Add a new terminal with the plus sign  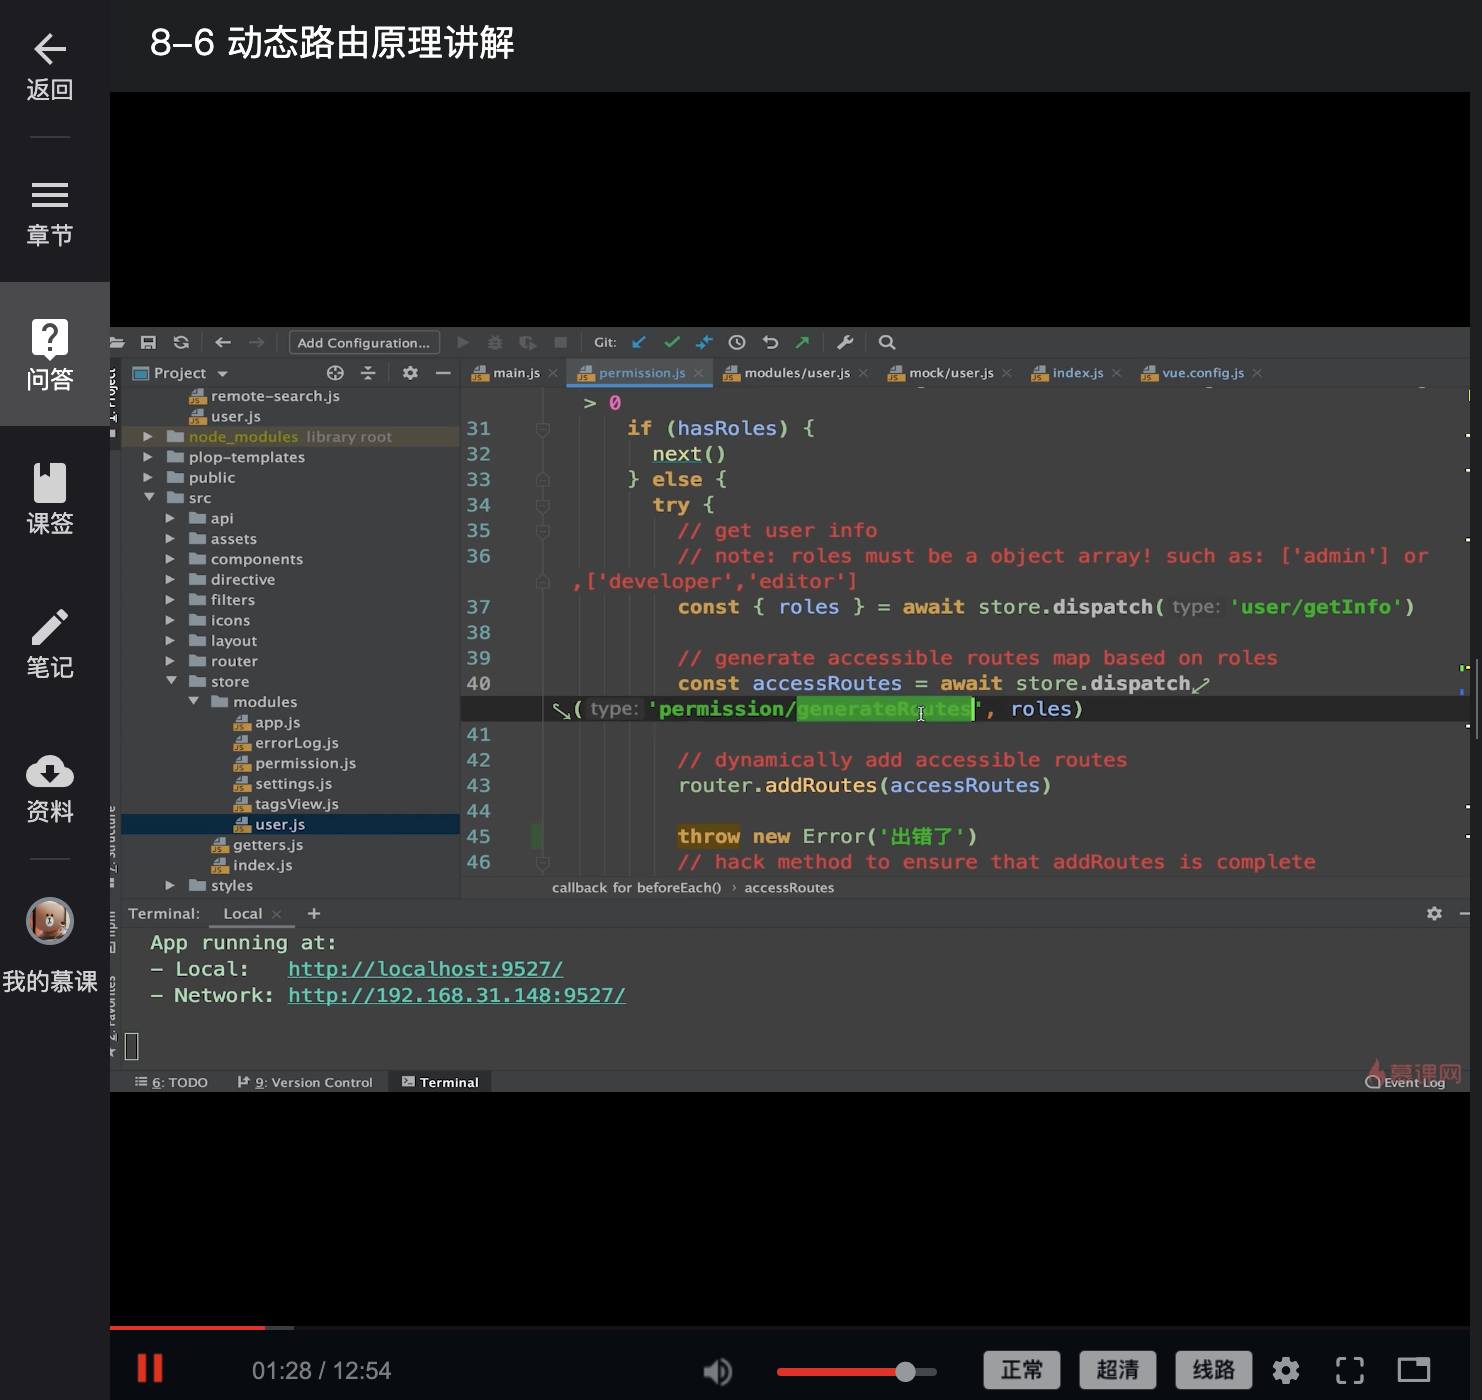pos(313,913)
